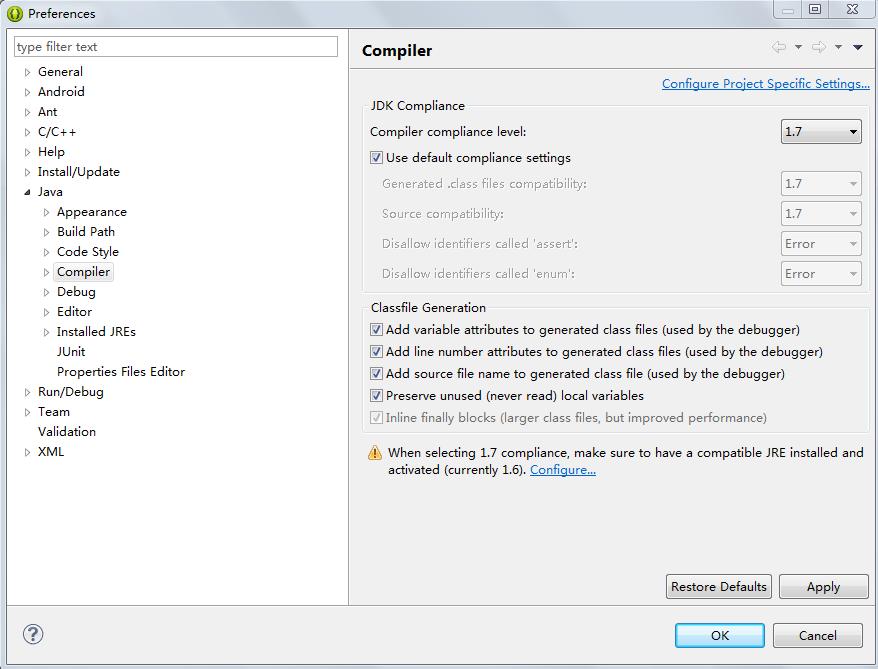Collapse the Java tree node

(28, 192)
